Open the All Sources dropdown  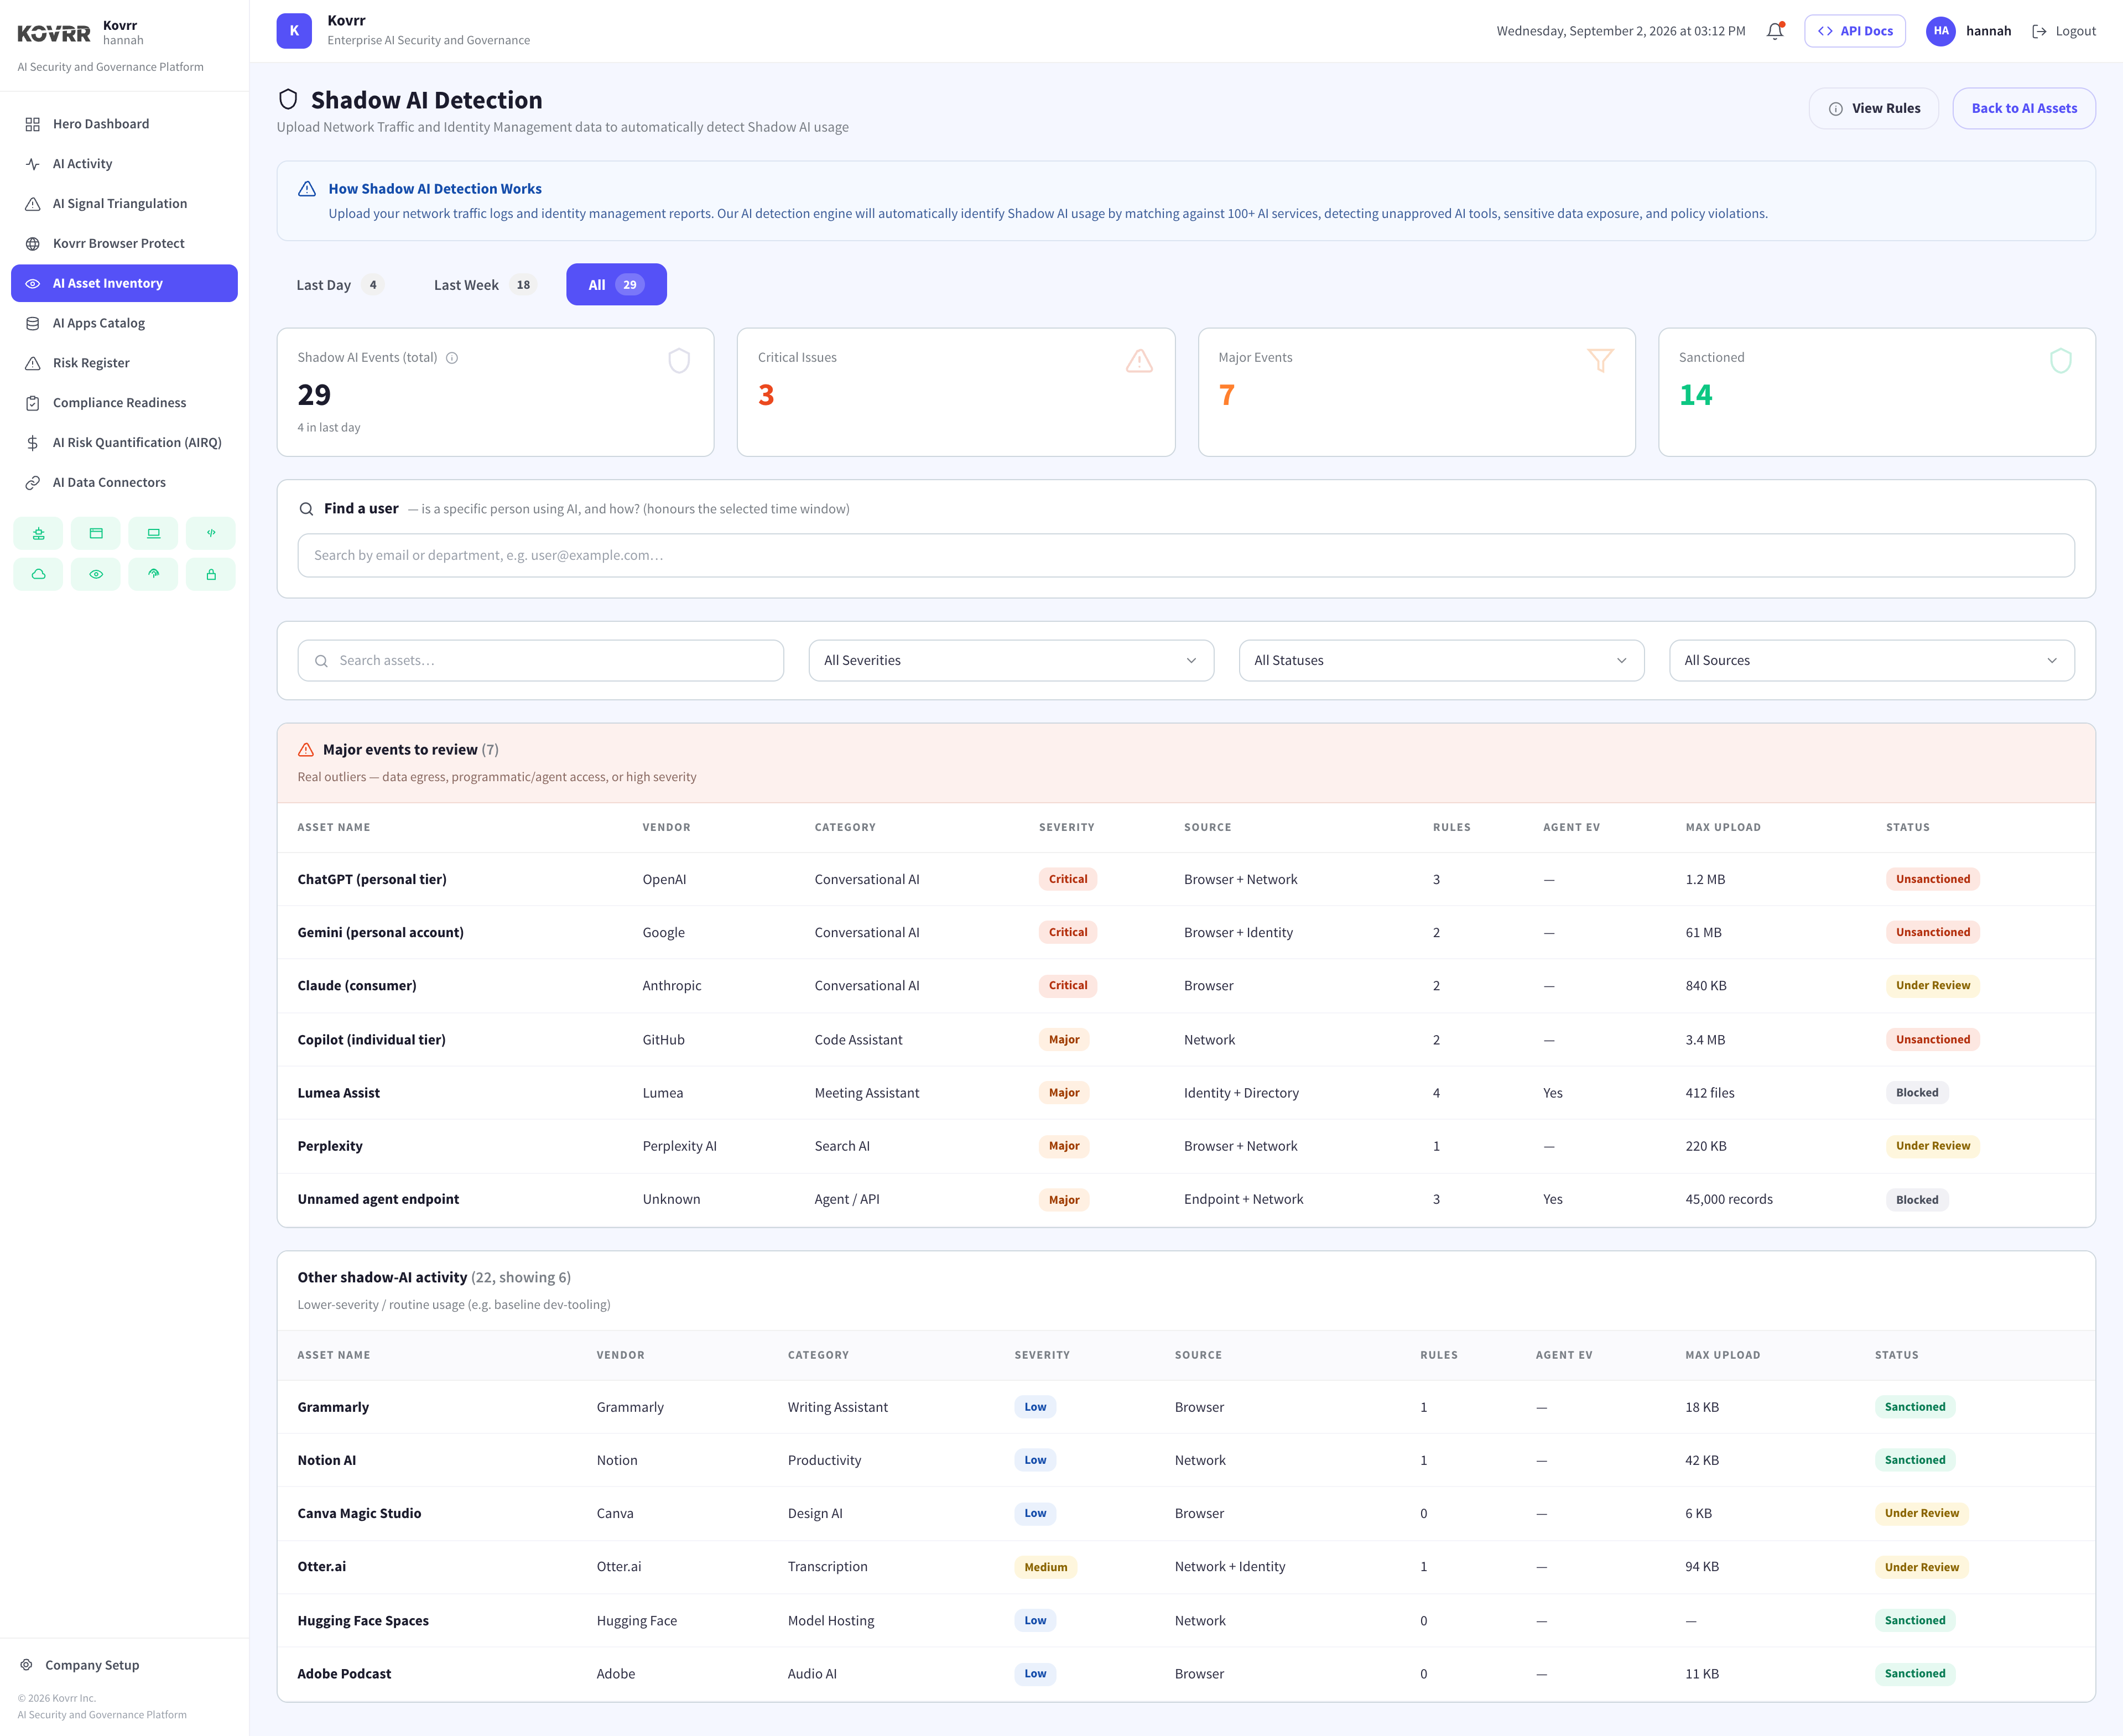(x=1871, y=660)
